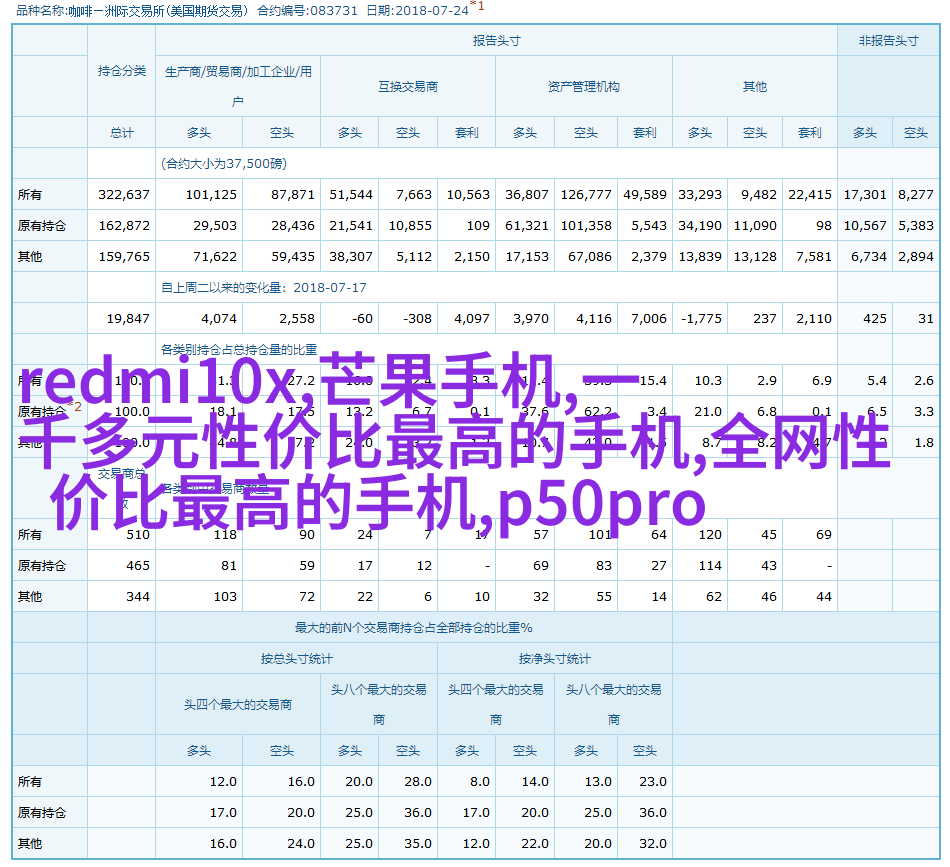950x867 pixels.
Task: Click the percentage value 21.0
Action: [x=708, y=411]
